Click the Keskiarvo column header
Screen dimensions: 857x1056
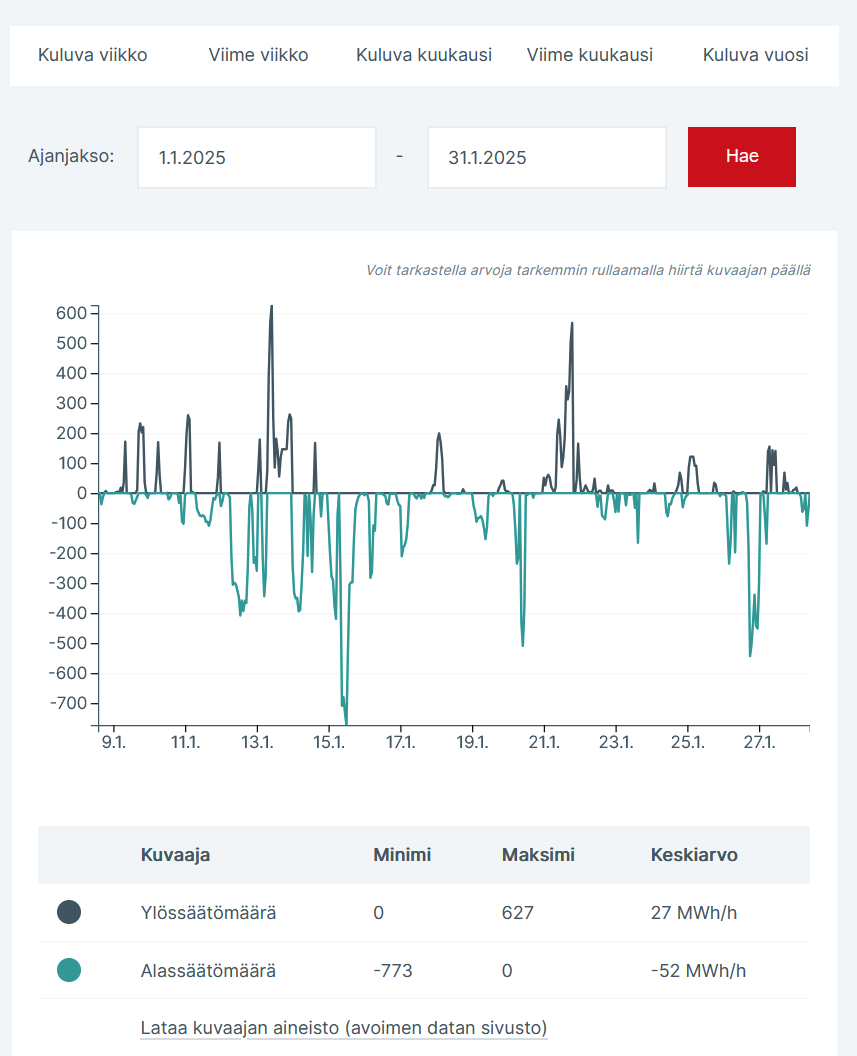click(x=693, y=855)
